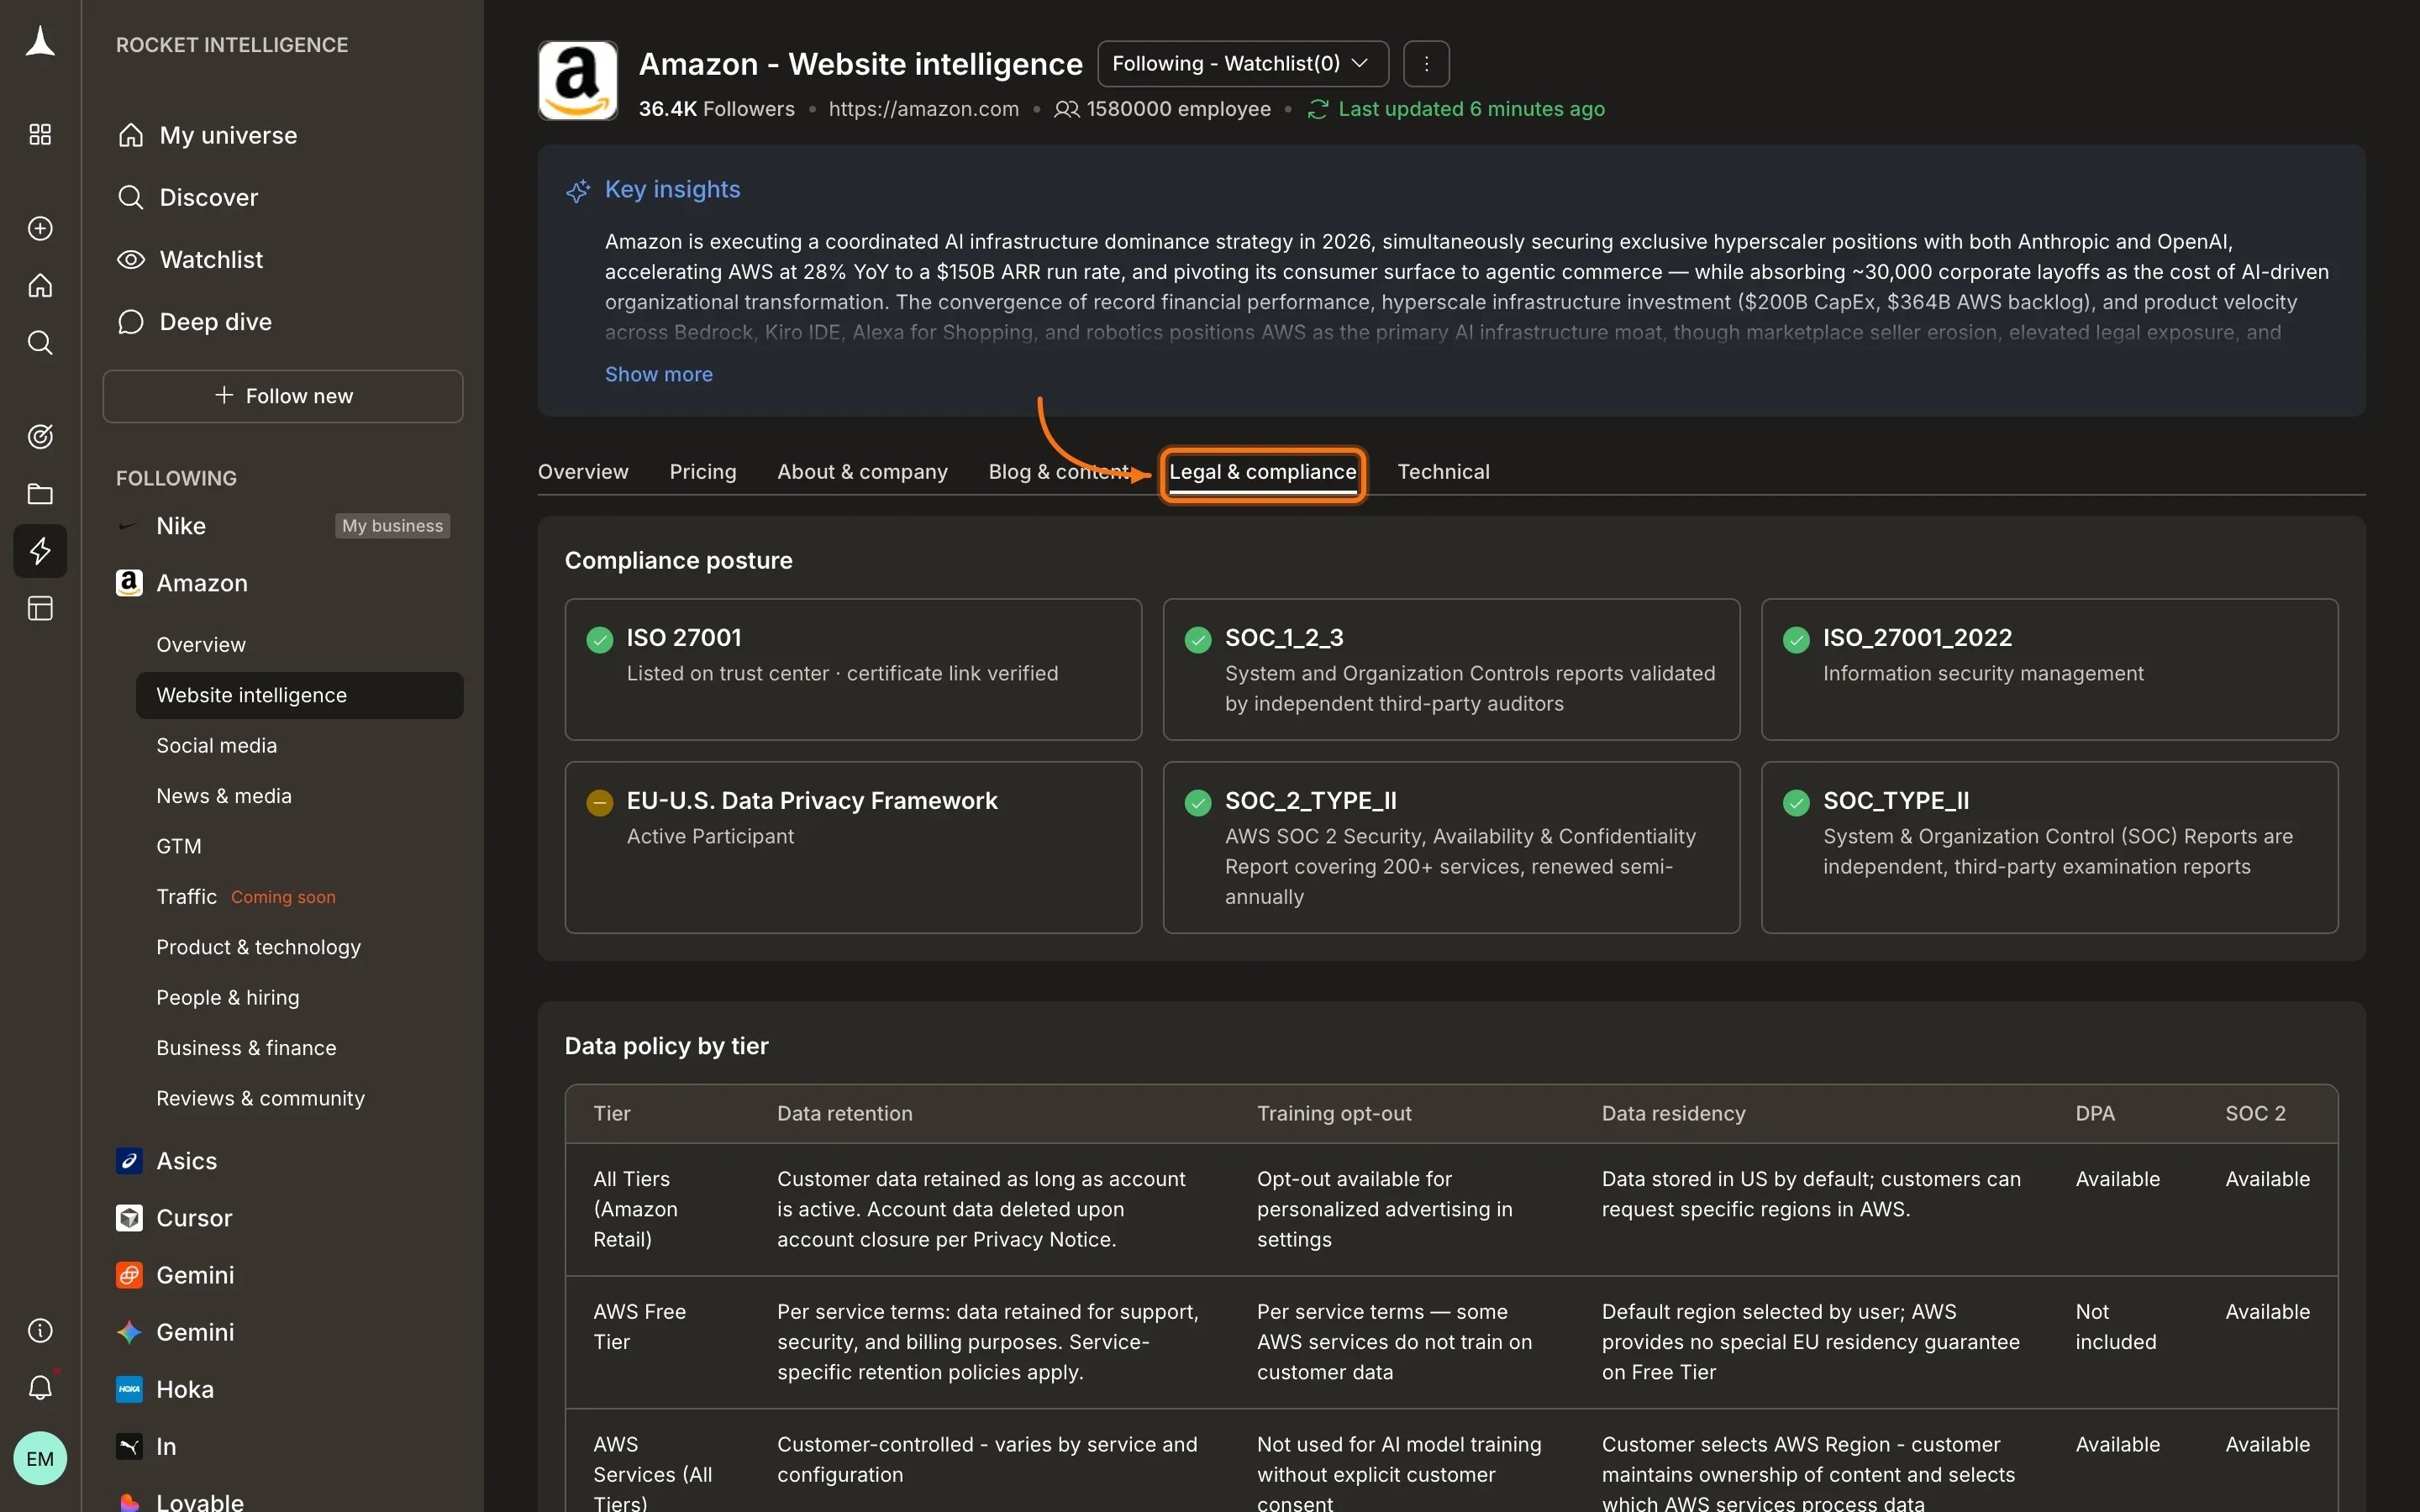Screen dimensions: 2420x1512
Task: Open the layout panel icon in left rail
Action: pos(40,608)
